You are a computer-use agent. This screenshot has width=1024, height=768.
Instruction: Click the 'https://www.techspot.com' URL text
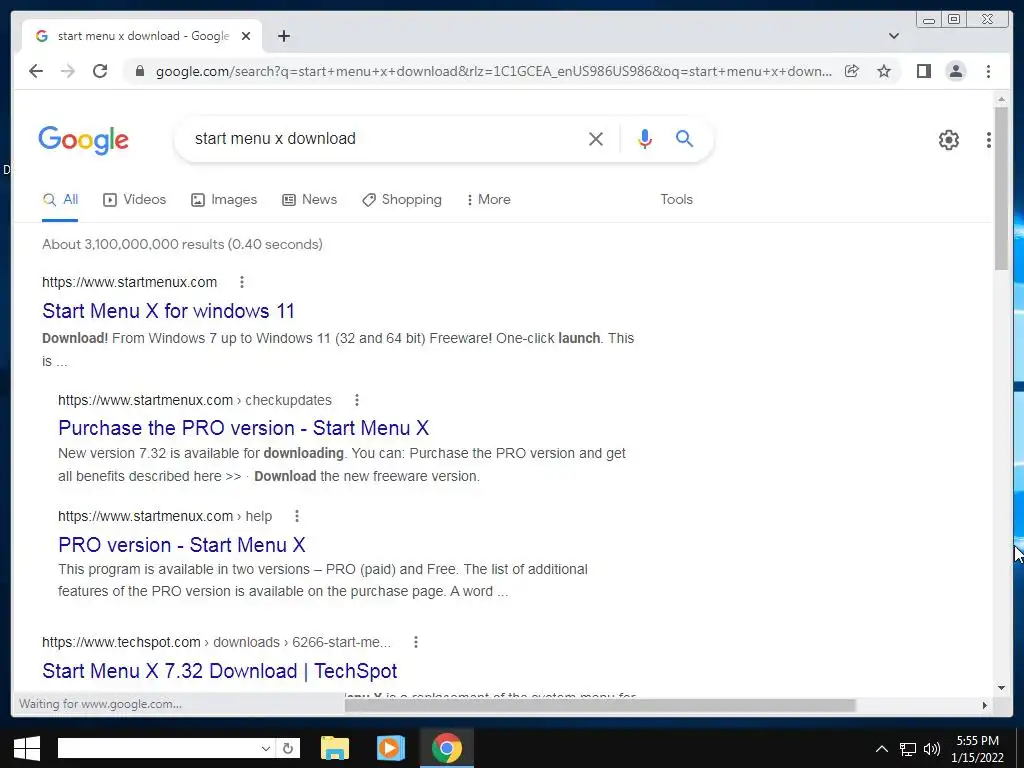[121, 642]
